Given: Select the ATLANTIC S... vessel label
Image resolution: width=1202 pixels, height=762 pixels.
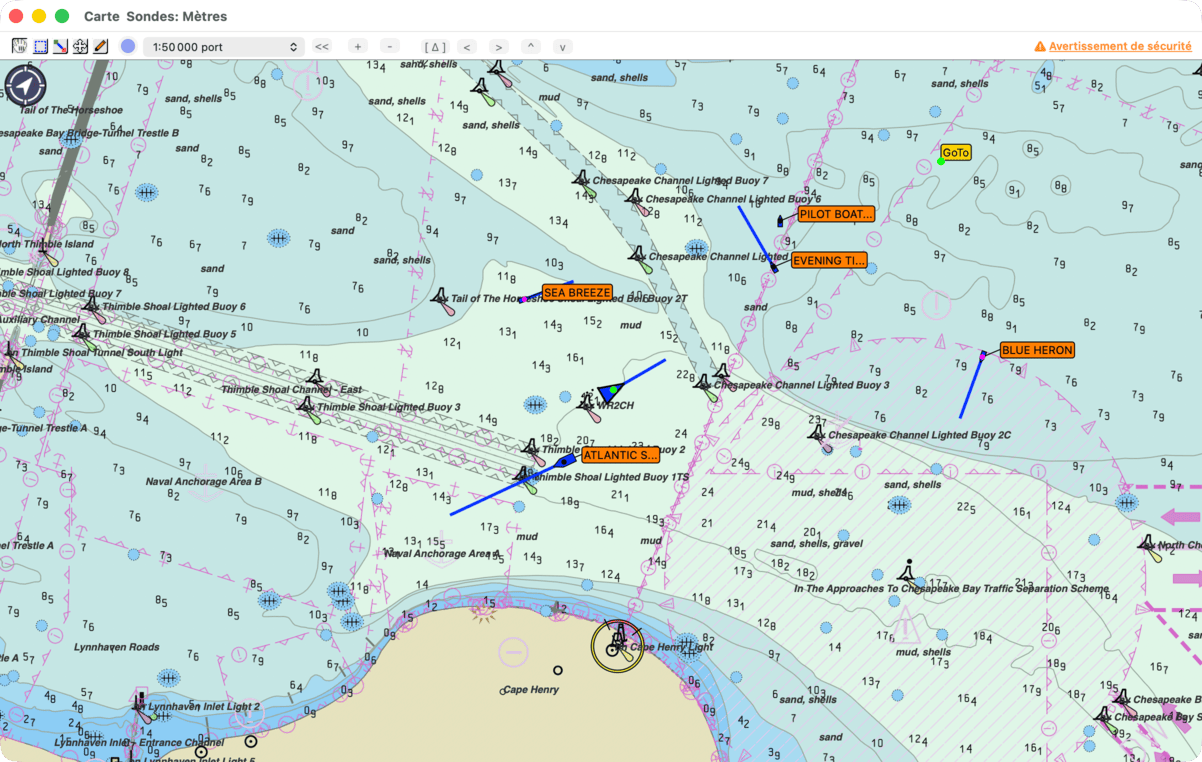Looking at the screenshot, I should tap(621, 455).
